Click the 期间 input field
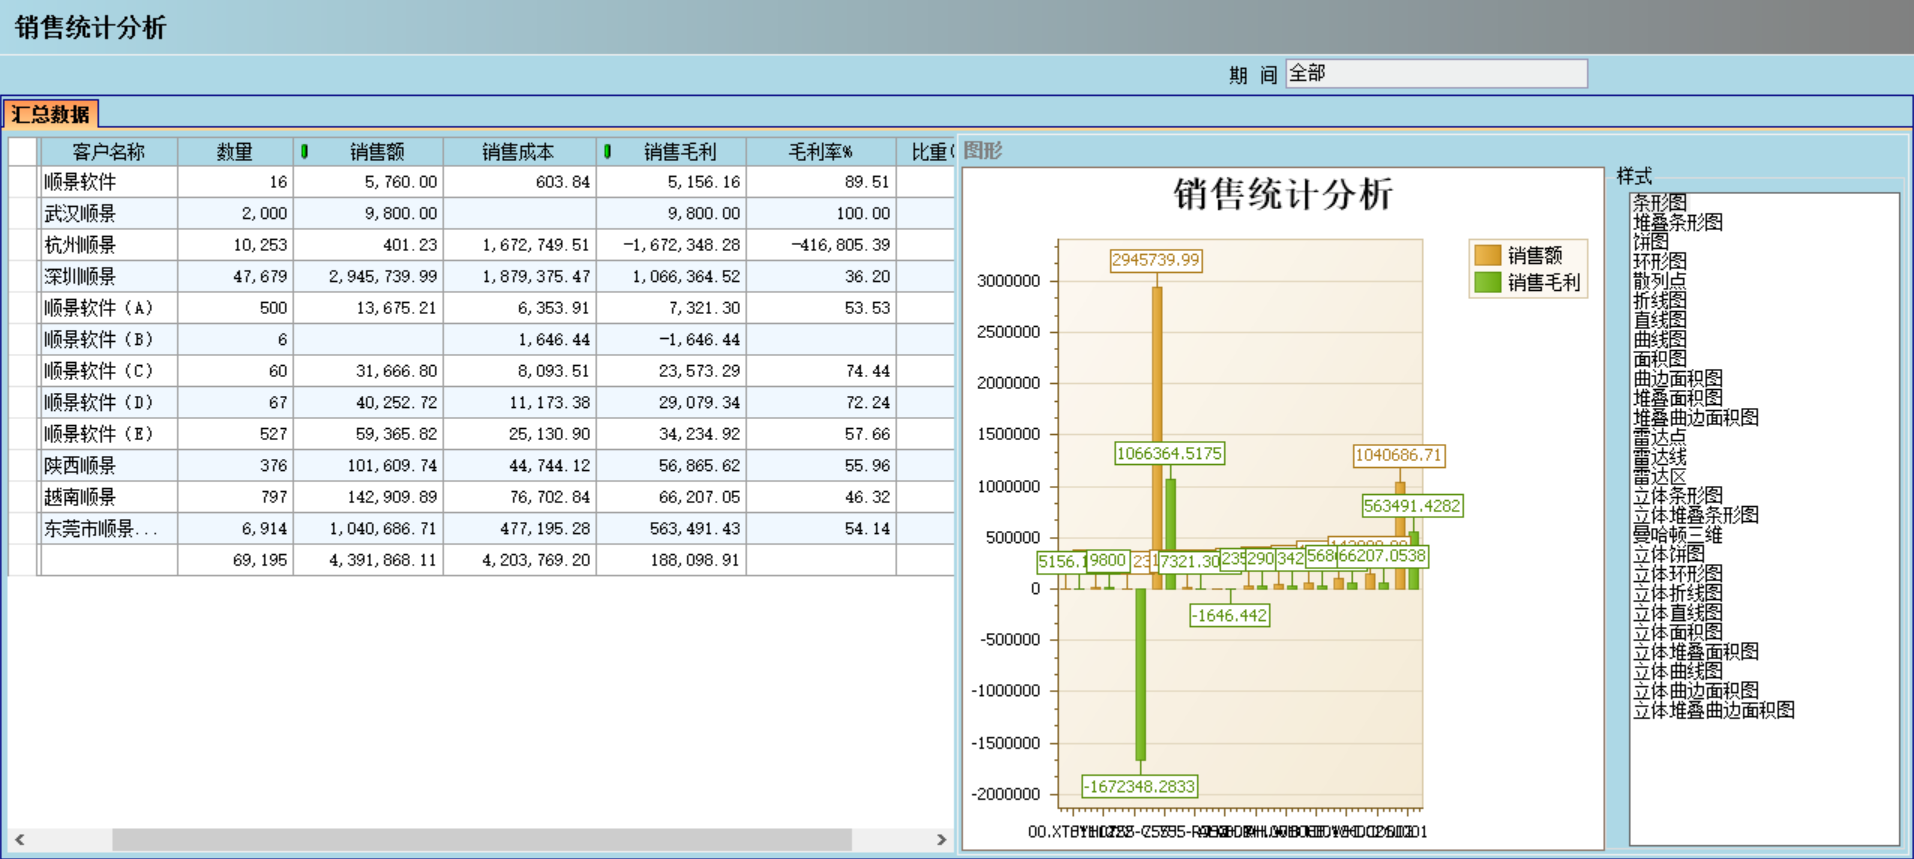The height and width of the screenshot is (859, 1914). click(x=1435, y=74)
